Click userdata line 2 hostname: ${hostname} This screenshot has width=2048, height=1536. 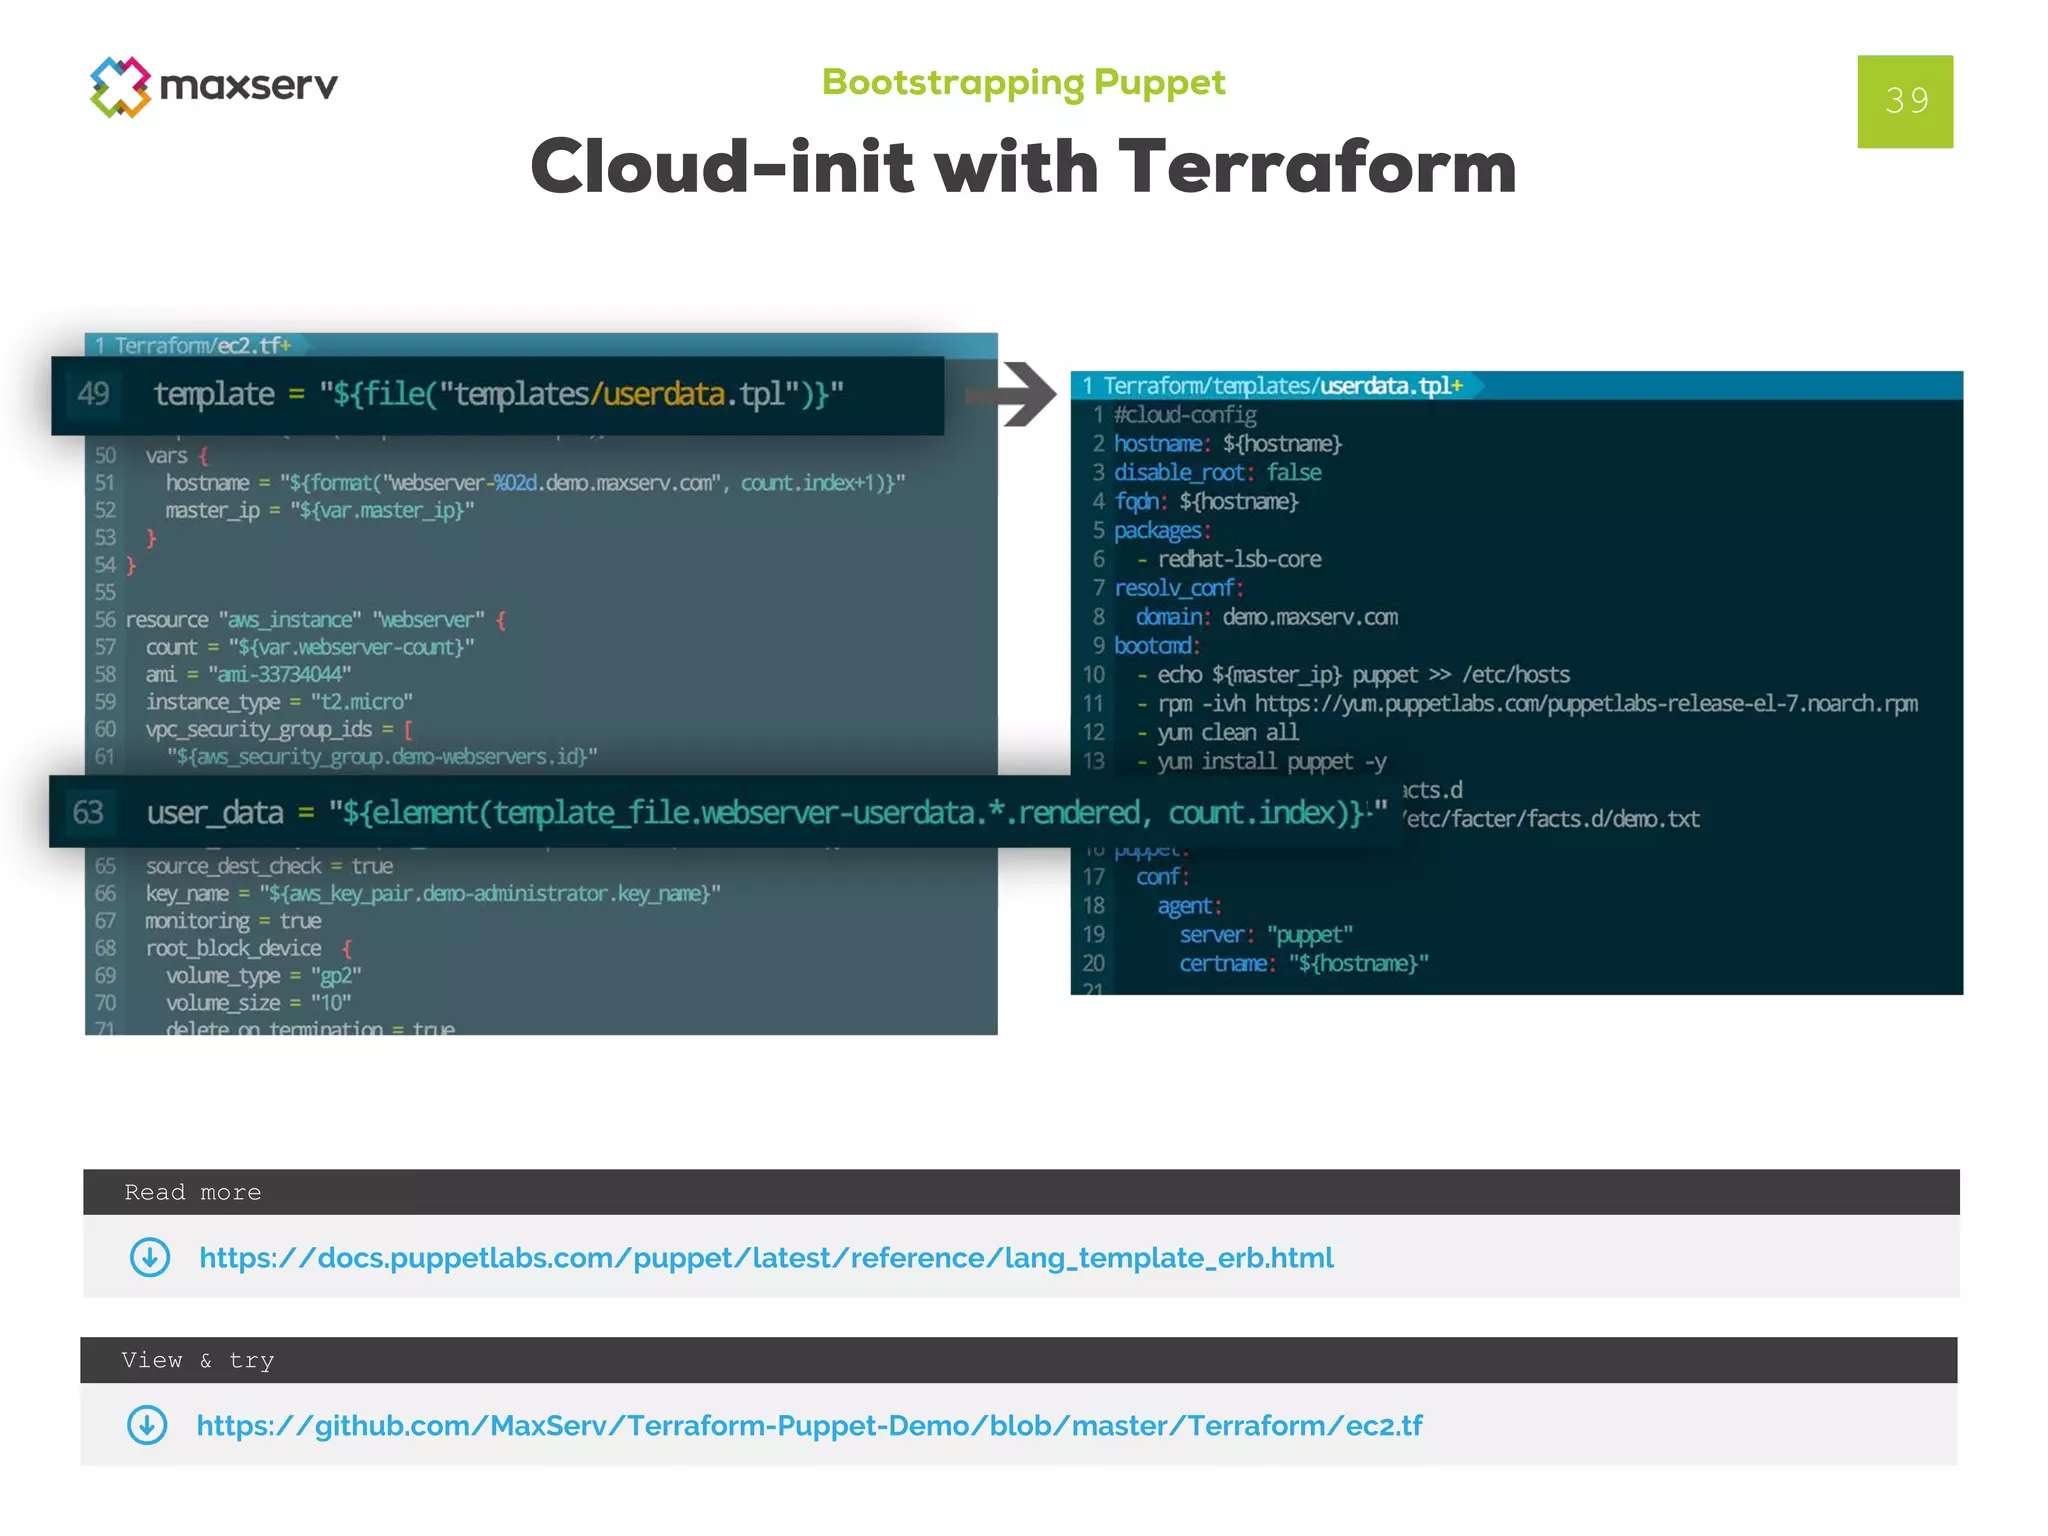1228,444
